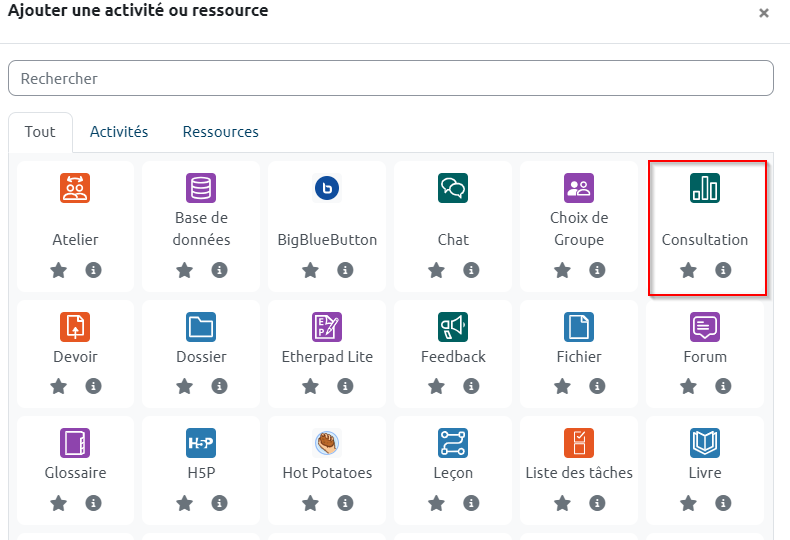The width and height of the screenshot is (790, 540).
Task: Pick the Forum activity icon
Action: [705, 327]
